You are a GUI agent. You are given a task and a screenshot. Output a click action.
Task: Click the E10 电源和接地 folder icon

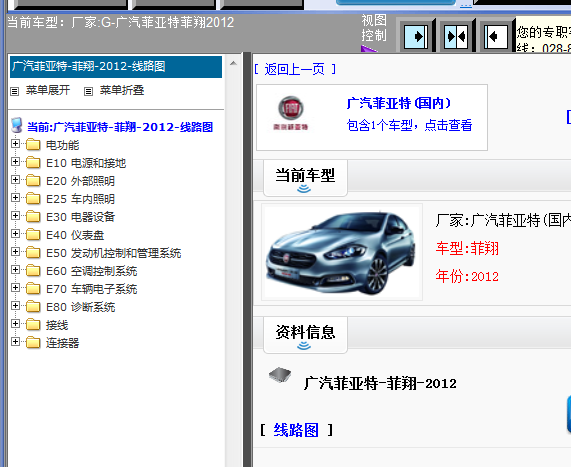pos(33,162)
